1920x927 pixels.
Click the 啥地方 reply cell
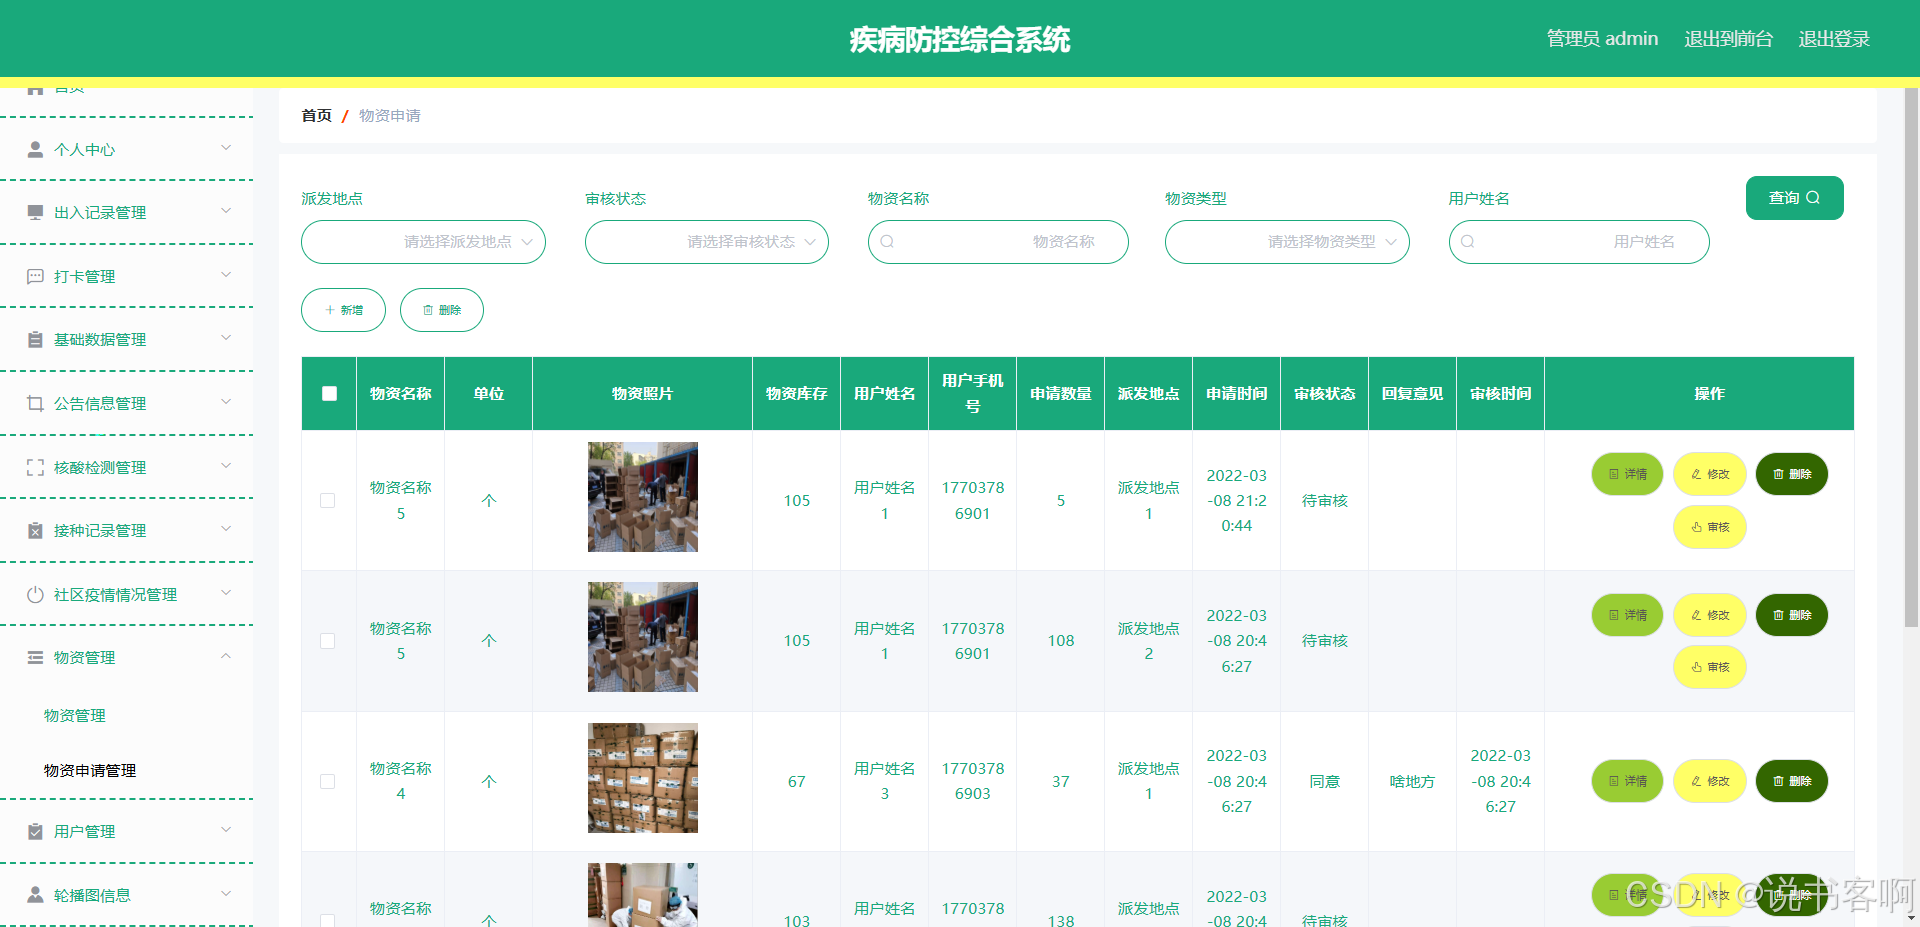tap(1412, 781)
